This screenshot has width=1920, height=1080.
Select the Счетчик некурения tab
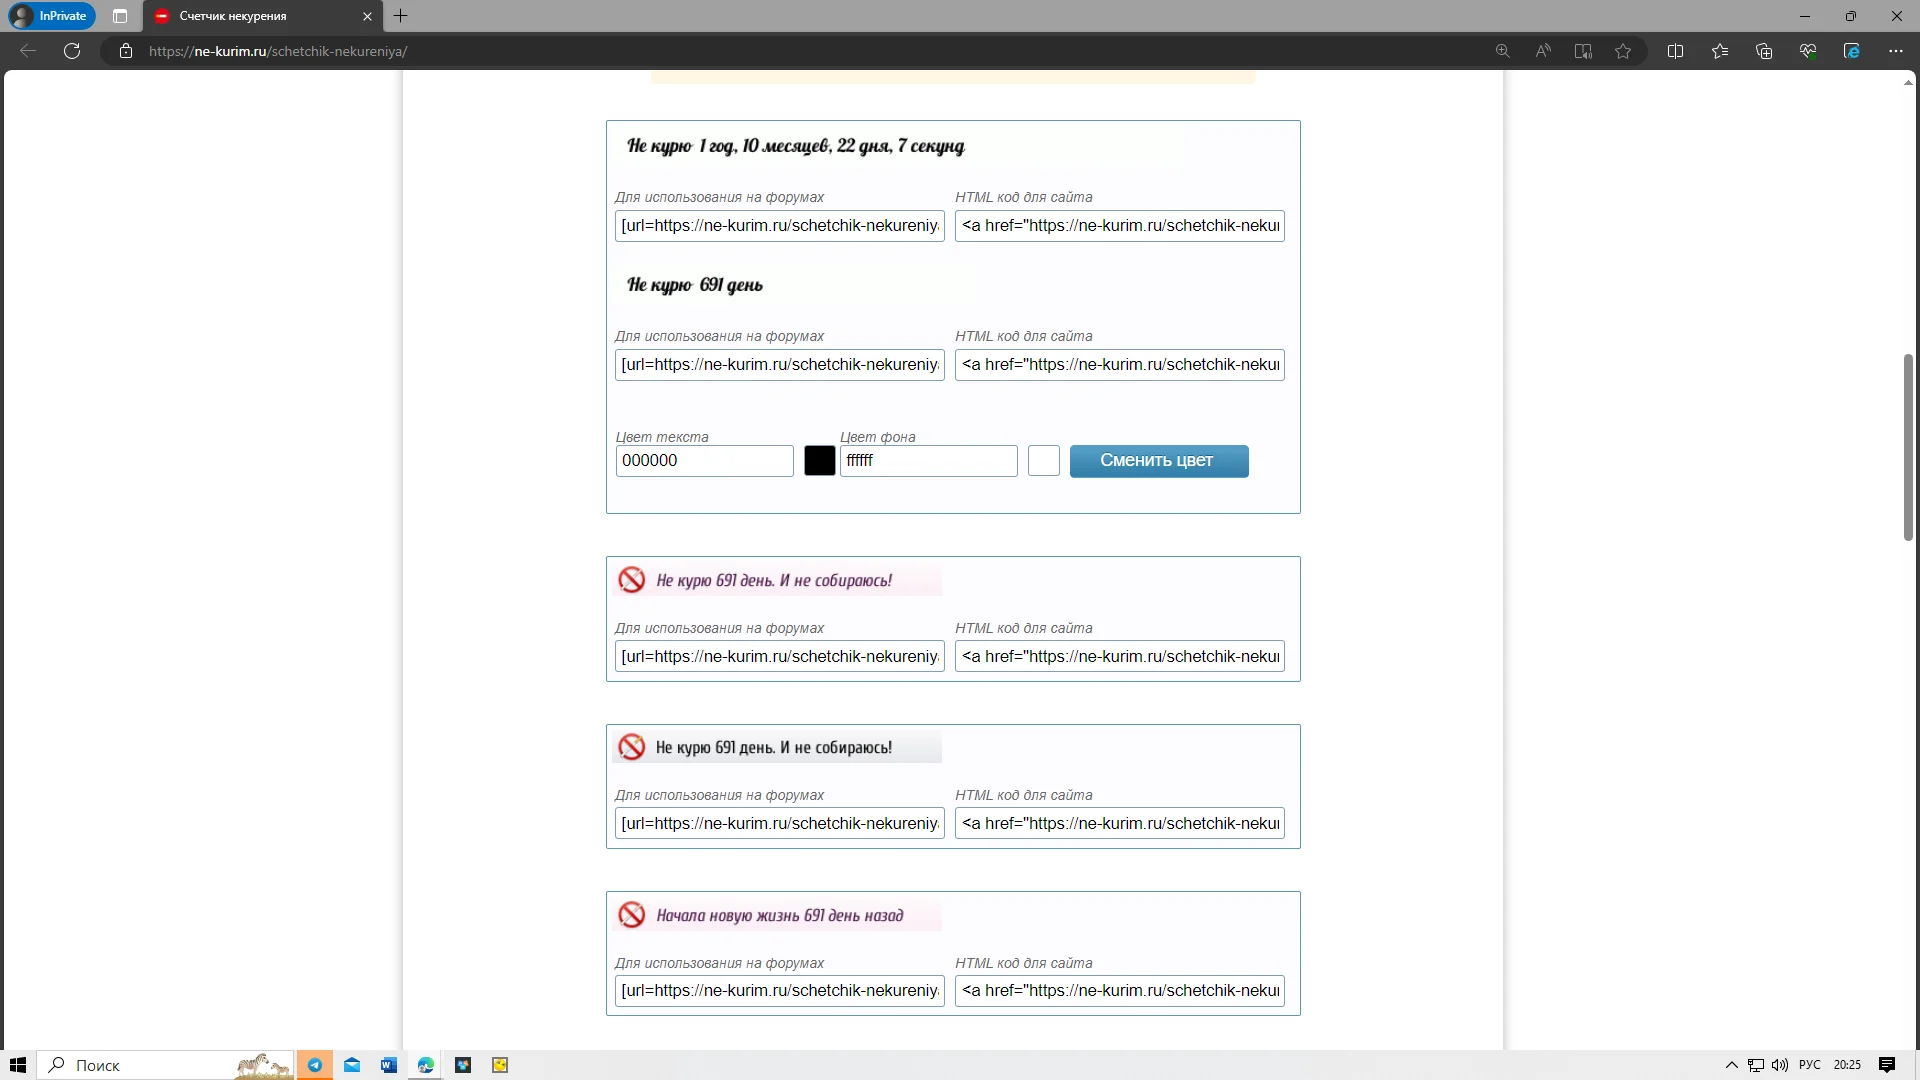pyautogui.click(x=250, y=16)
